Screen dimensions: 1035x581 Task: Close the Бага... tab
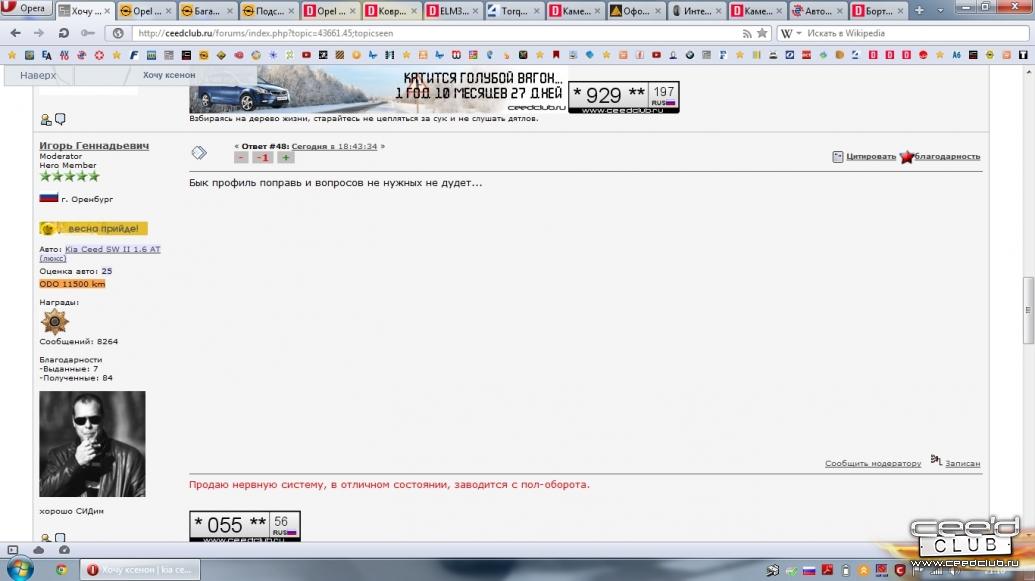click(x=230, y=11)
